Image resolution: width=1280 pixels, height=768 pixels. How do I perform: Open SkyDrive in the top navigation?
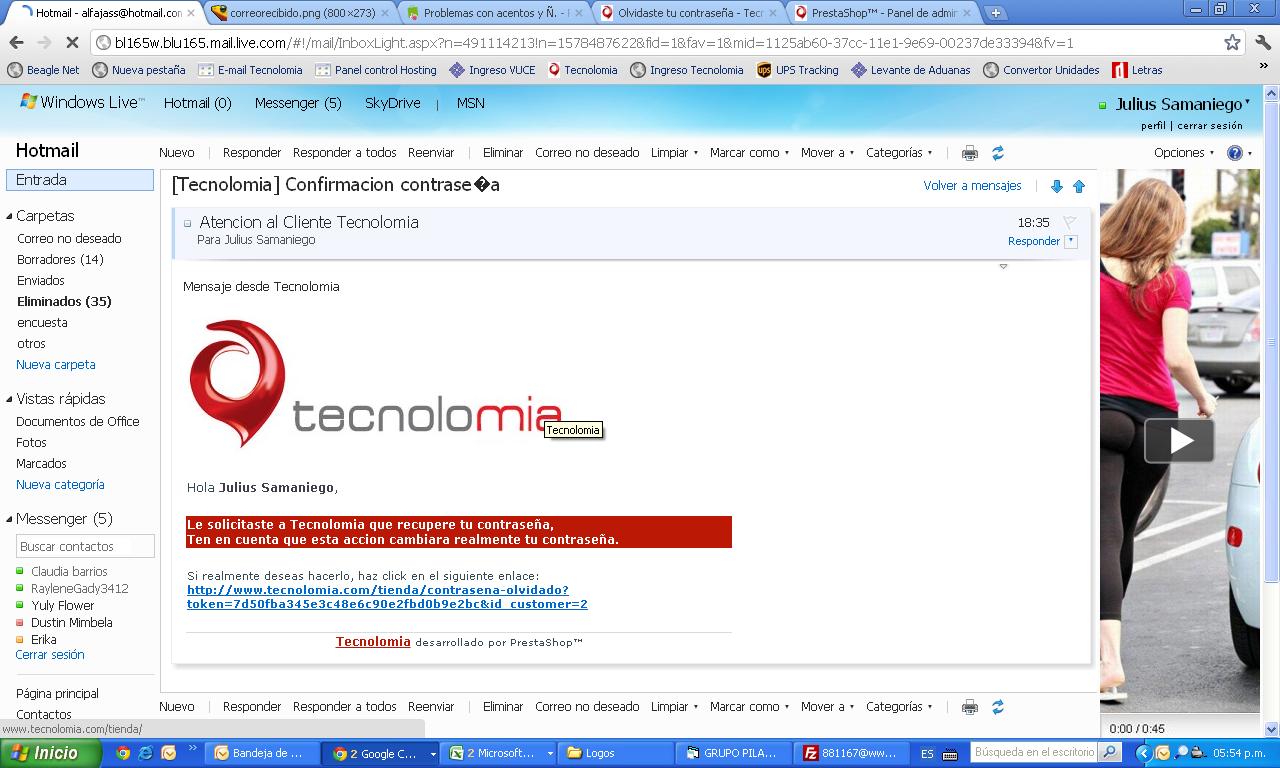click(x=392, y=103)
